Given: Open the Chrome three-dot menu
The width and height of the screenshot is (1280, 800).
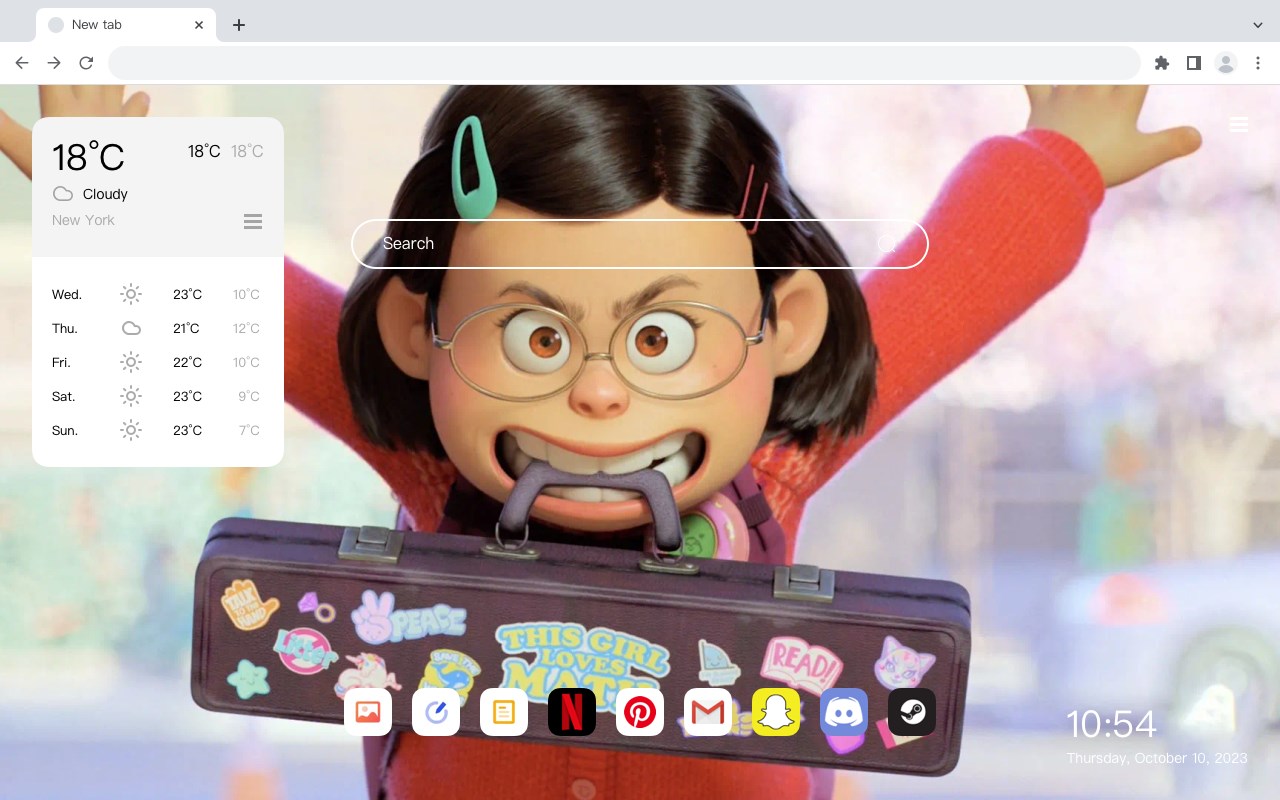Looking at the screenshot, I should click(1258, 63).
